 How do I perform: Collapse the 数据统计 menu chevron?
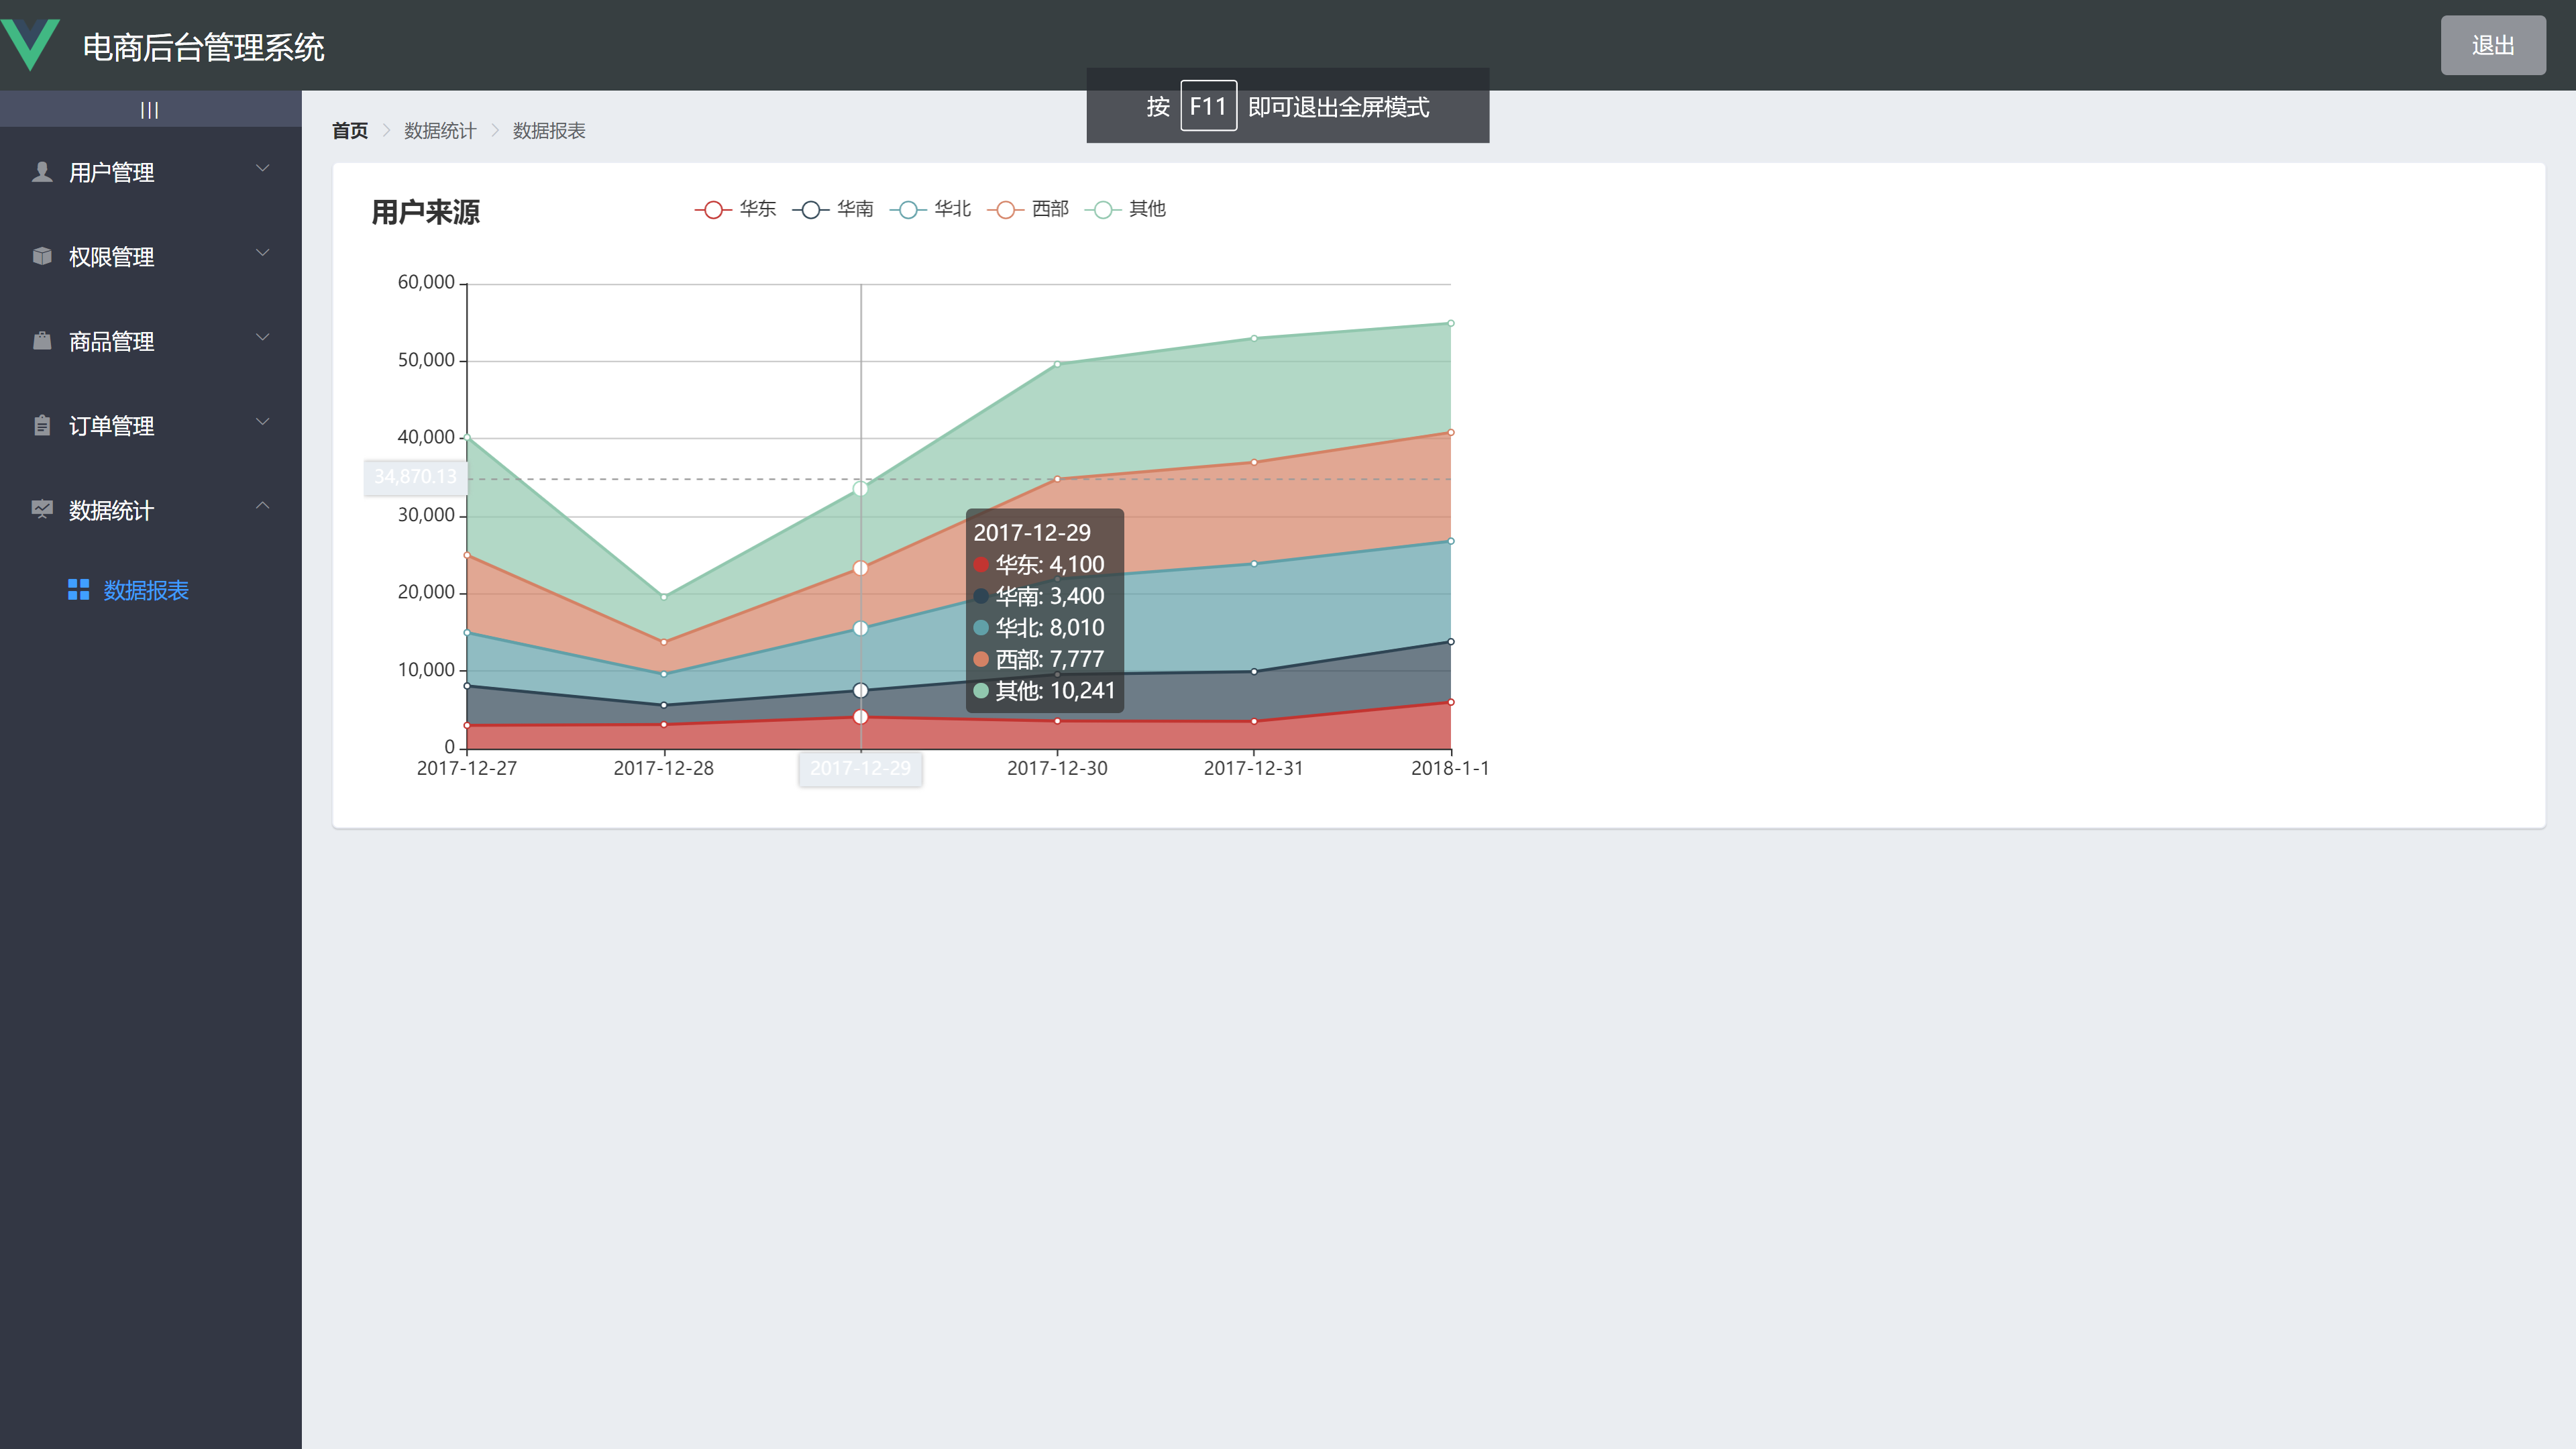click(263, 506)
